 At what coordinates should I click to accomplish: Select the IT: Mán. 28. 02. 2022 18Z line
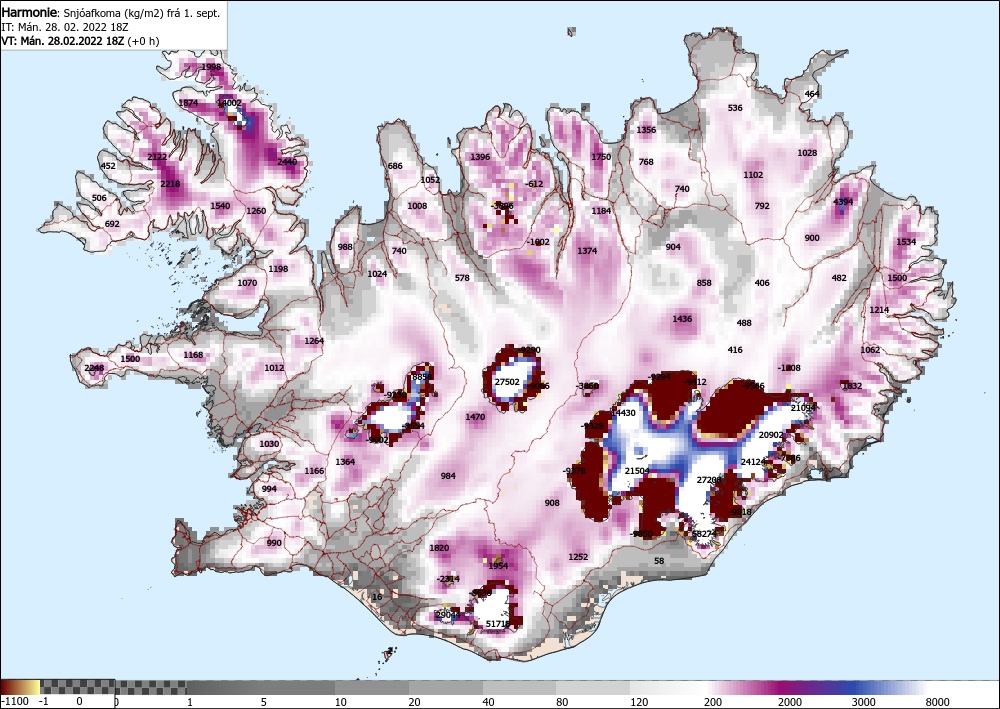click(x=65, y=27)
